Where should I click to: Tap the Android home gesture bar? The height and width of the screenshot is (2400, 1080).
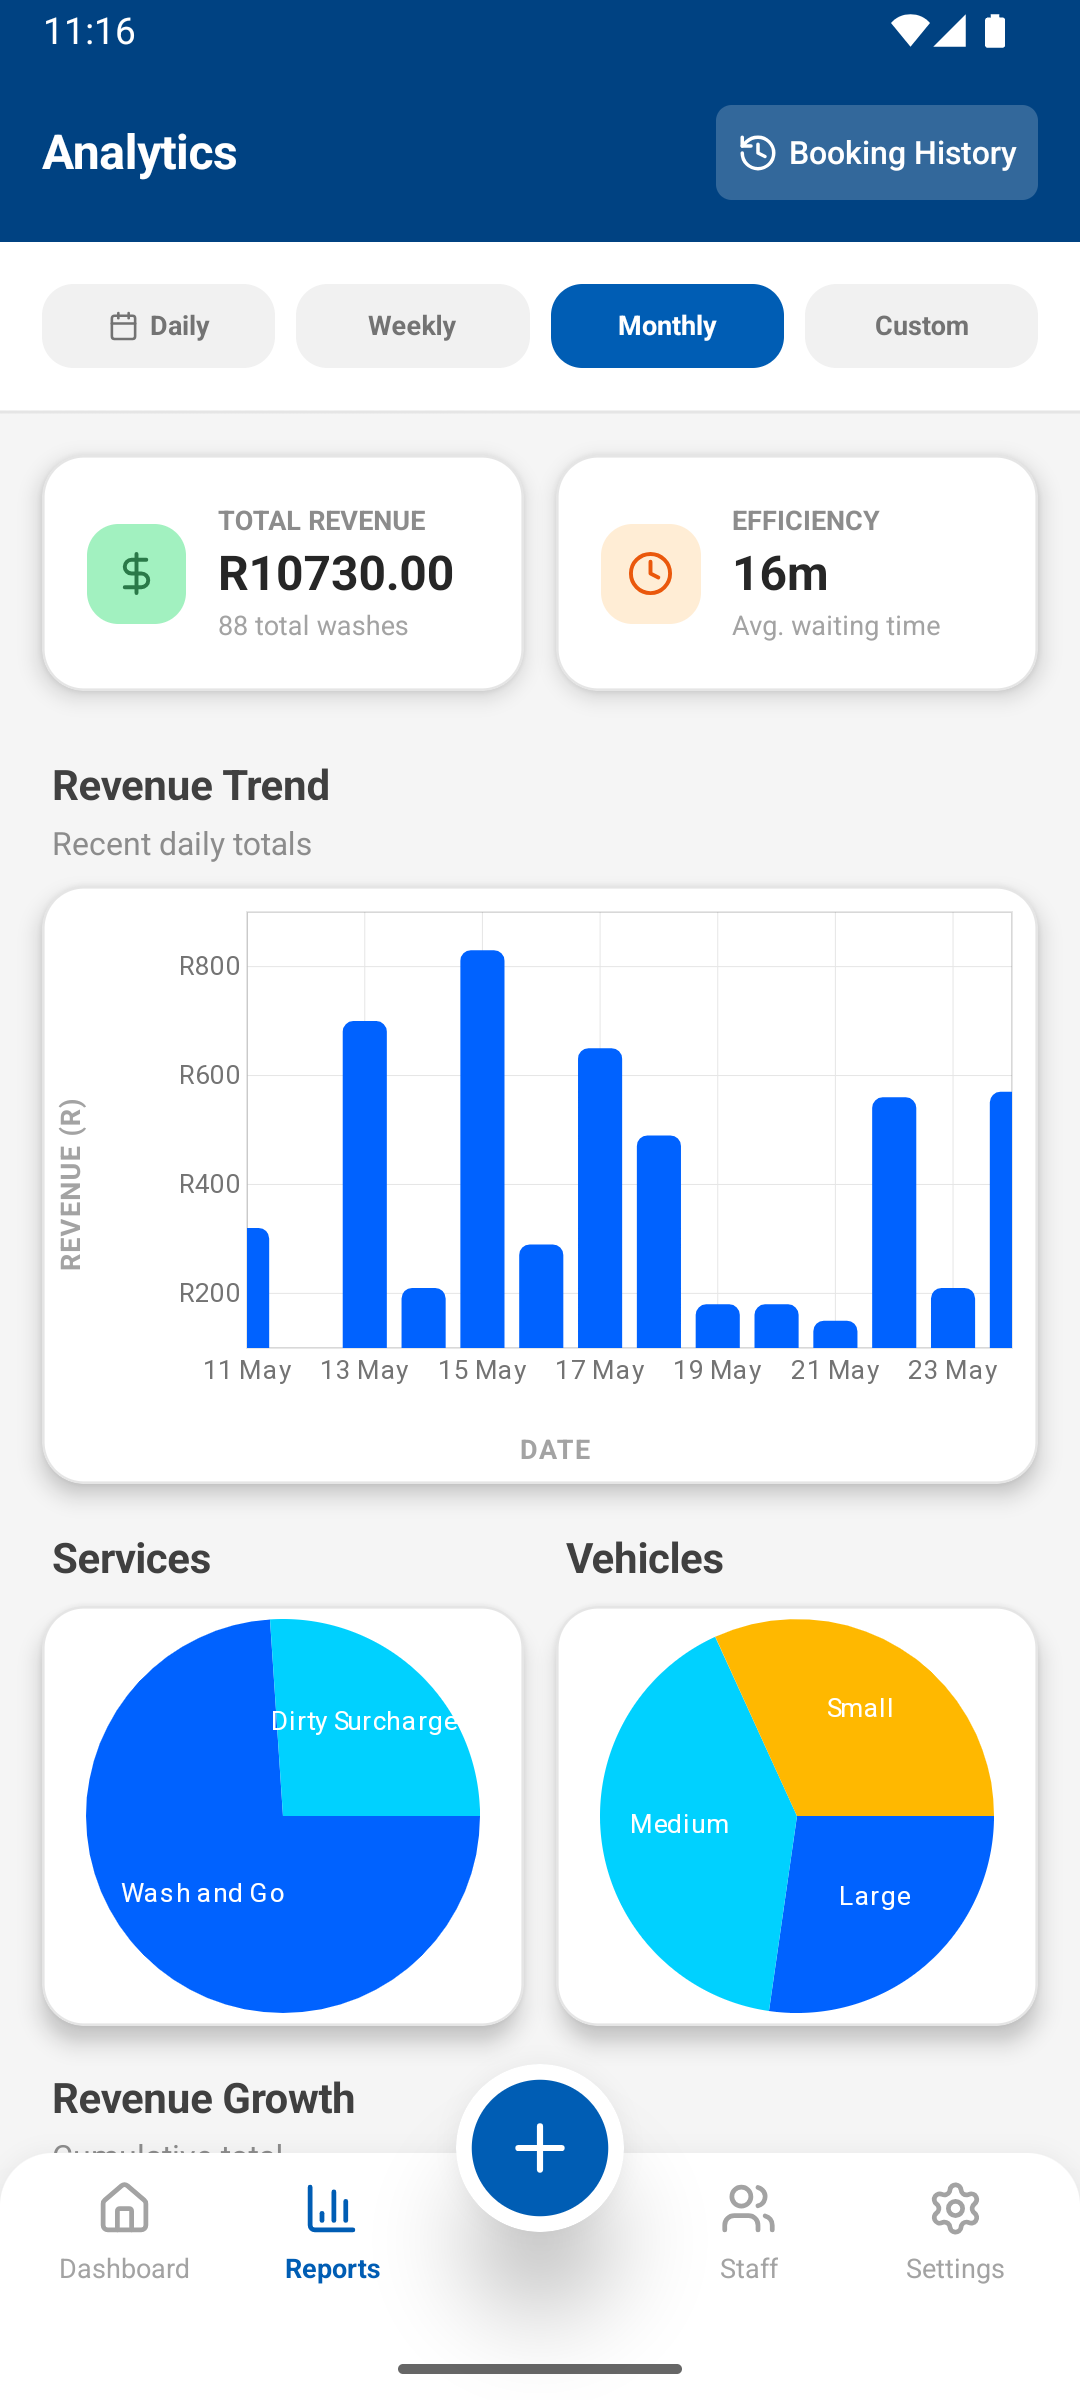coord(540,2369)
